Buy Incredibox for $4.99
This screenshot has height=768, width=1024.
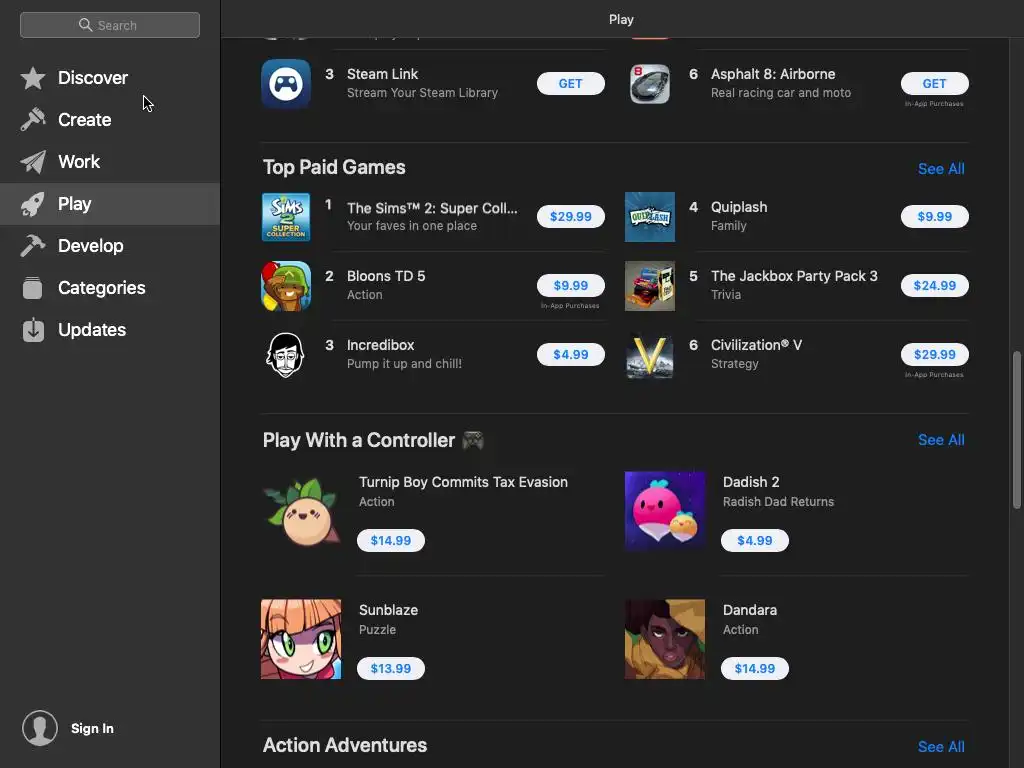click(570, 355)
